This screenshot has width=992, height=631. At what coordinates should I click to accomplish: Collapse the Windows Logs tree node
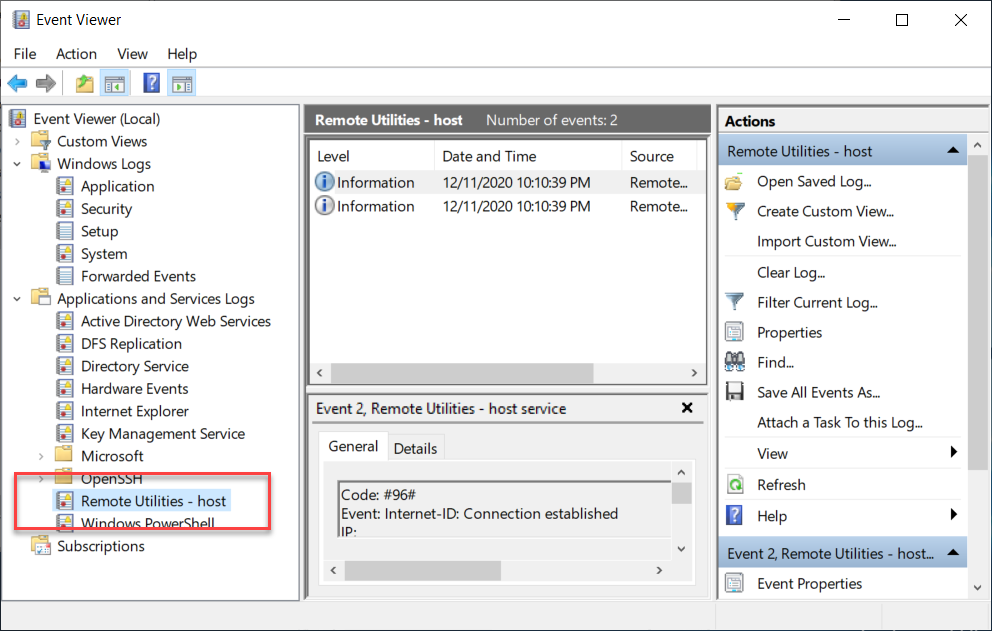pos(17,164)
